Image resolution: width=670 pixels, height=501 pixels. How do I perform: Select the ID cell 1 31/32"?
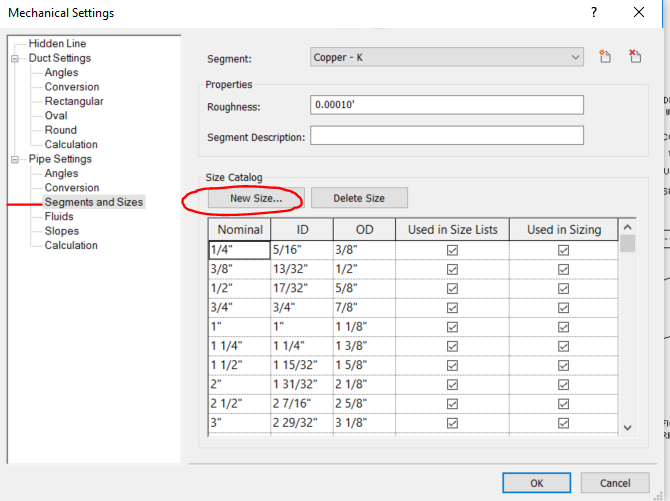pos(302,385)
